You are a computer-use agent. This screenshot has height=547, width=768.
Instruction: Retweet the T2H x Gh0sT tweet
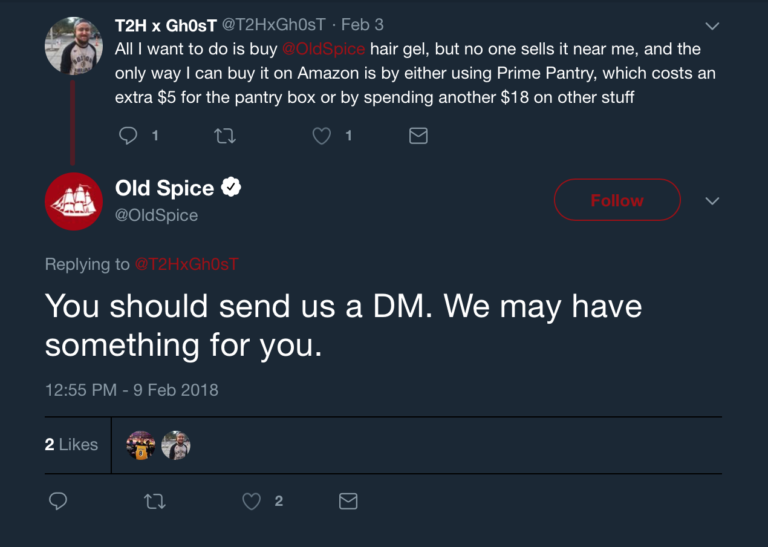click(x=224, y=135)
